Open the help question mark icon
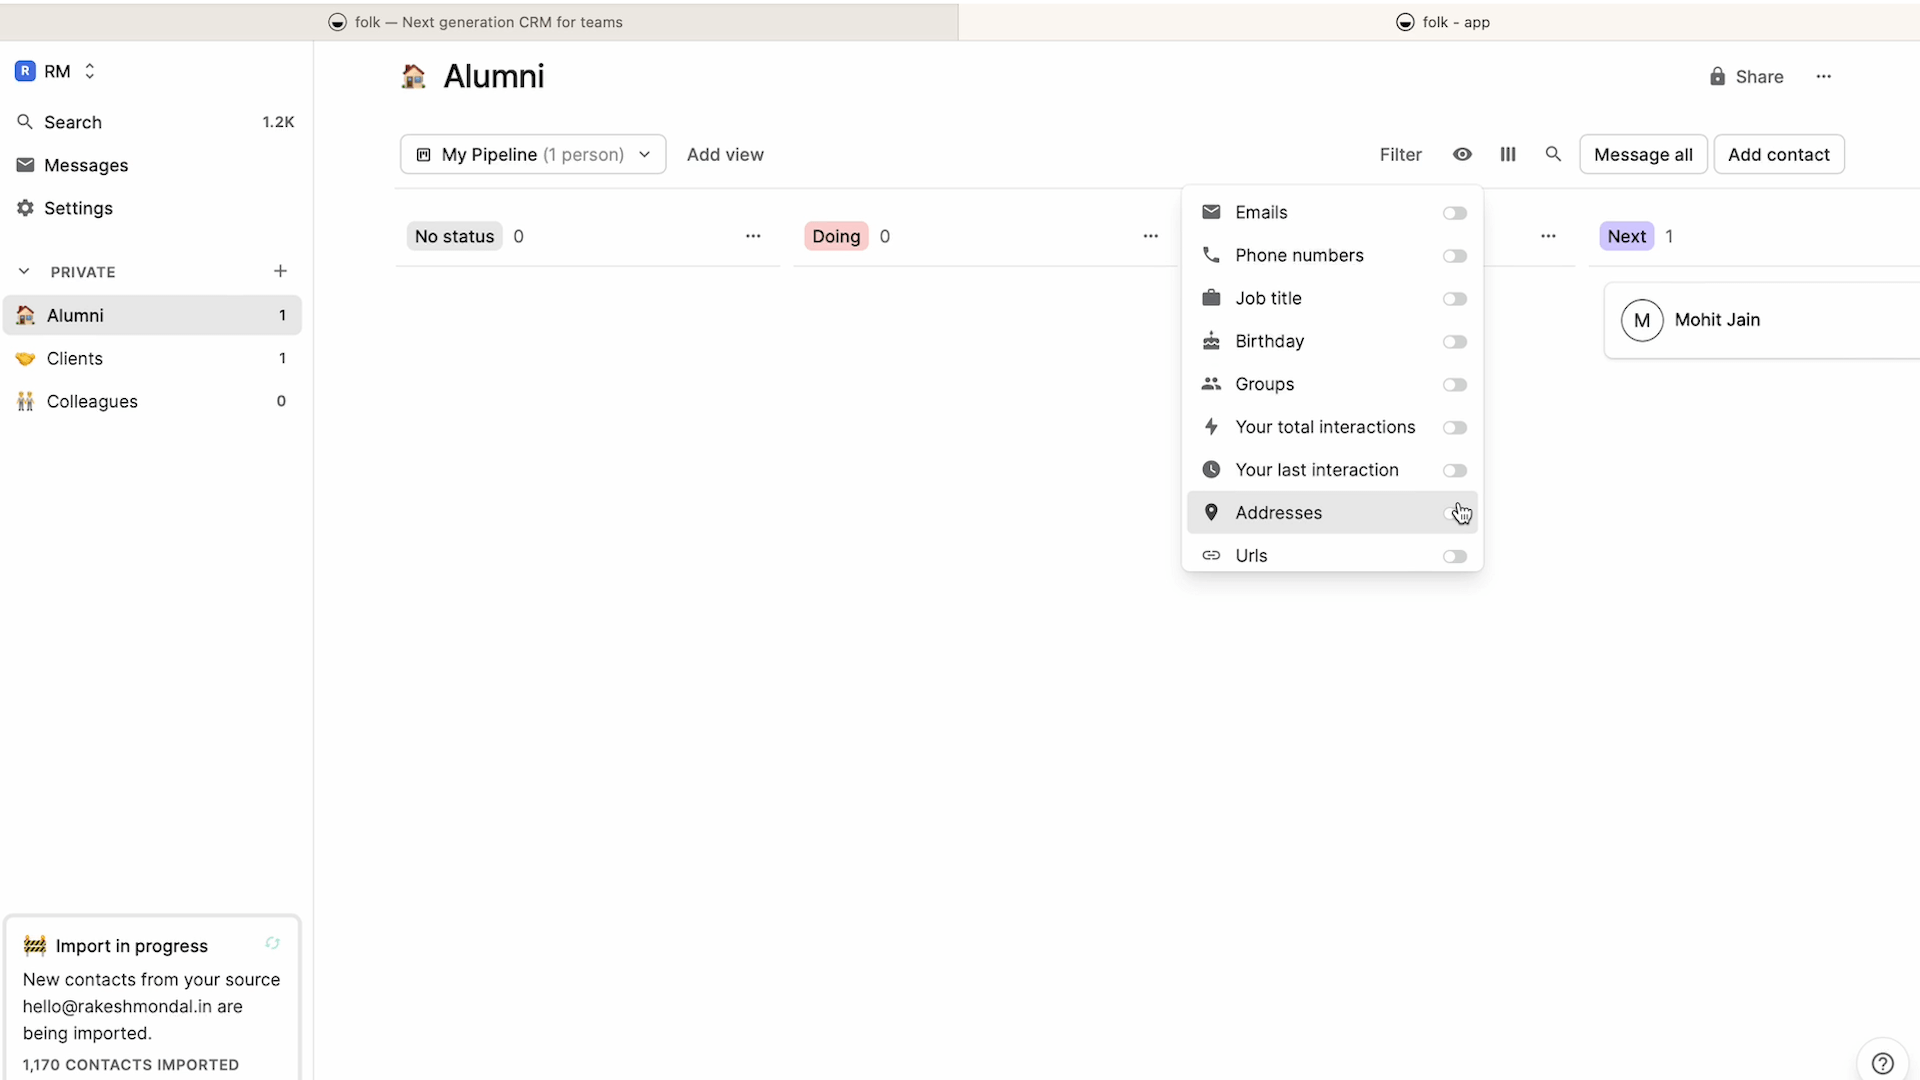The width and height of the screenshot is (1920, 1080). coord(1882,1063)
